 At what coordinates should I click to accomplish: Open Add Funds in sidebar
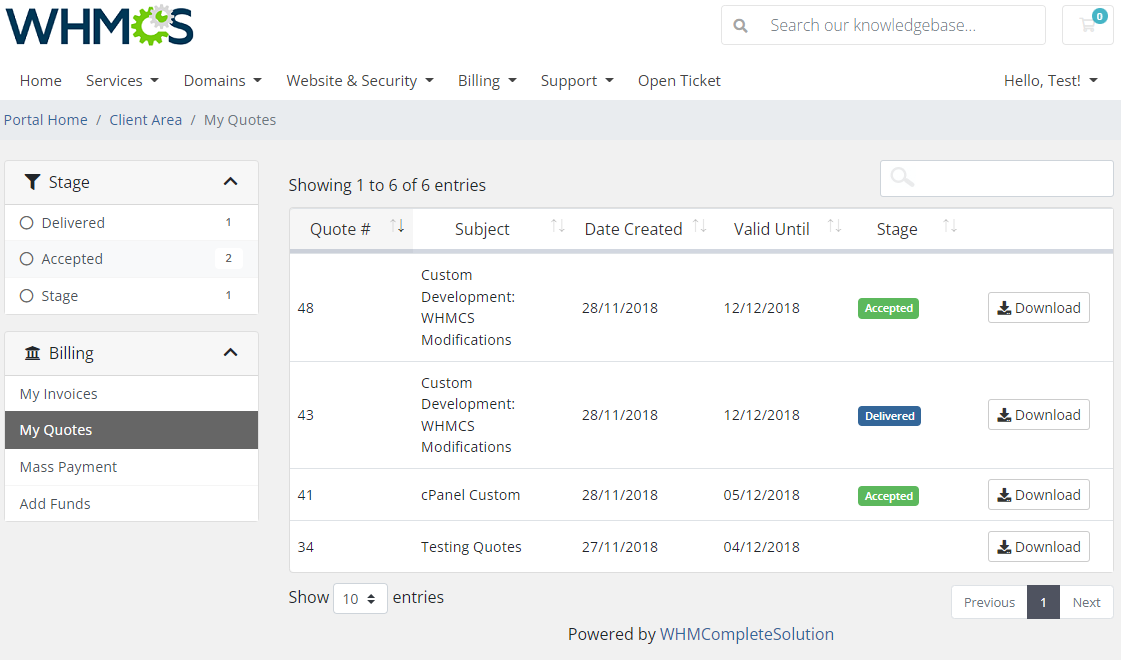(132, 503)
